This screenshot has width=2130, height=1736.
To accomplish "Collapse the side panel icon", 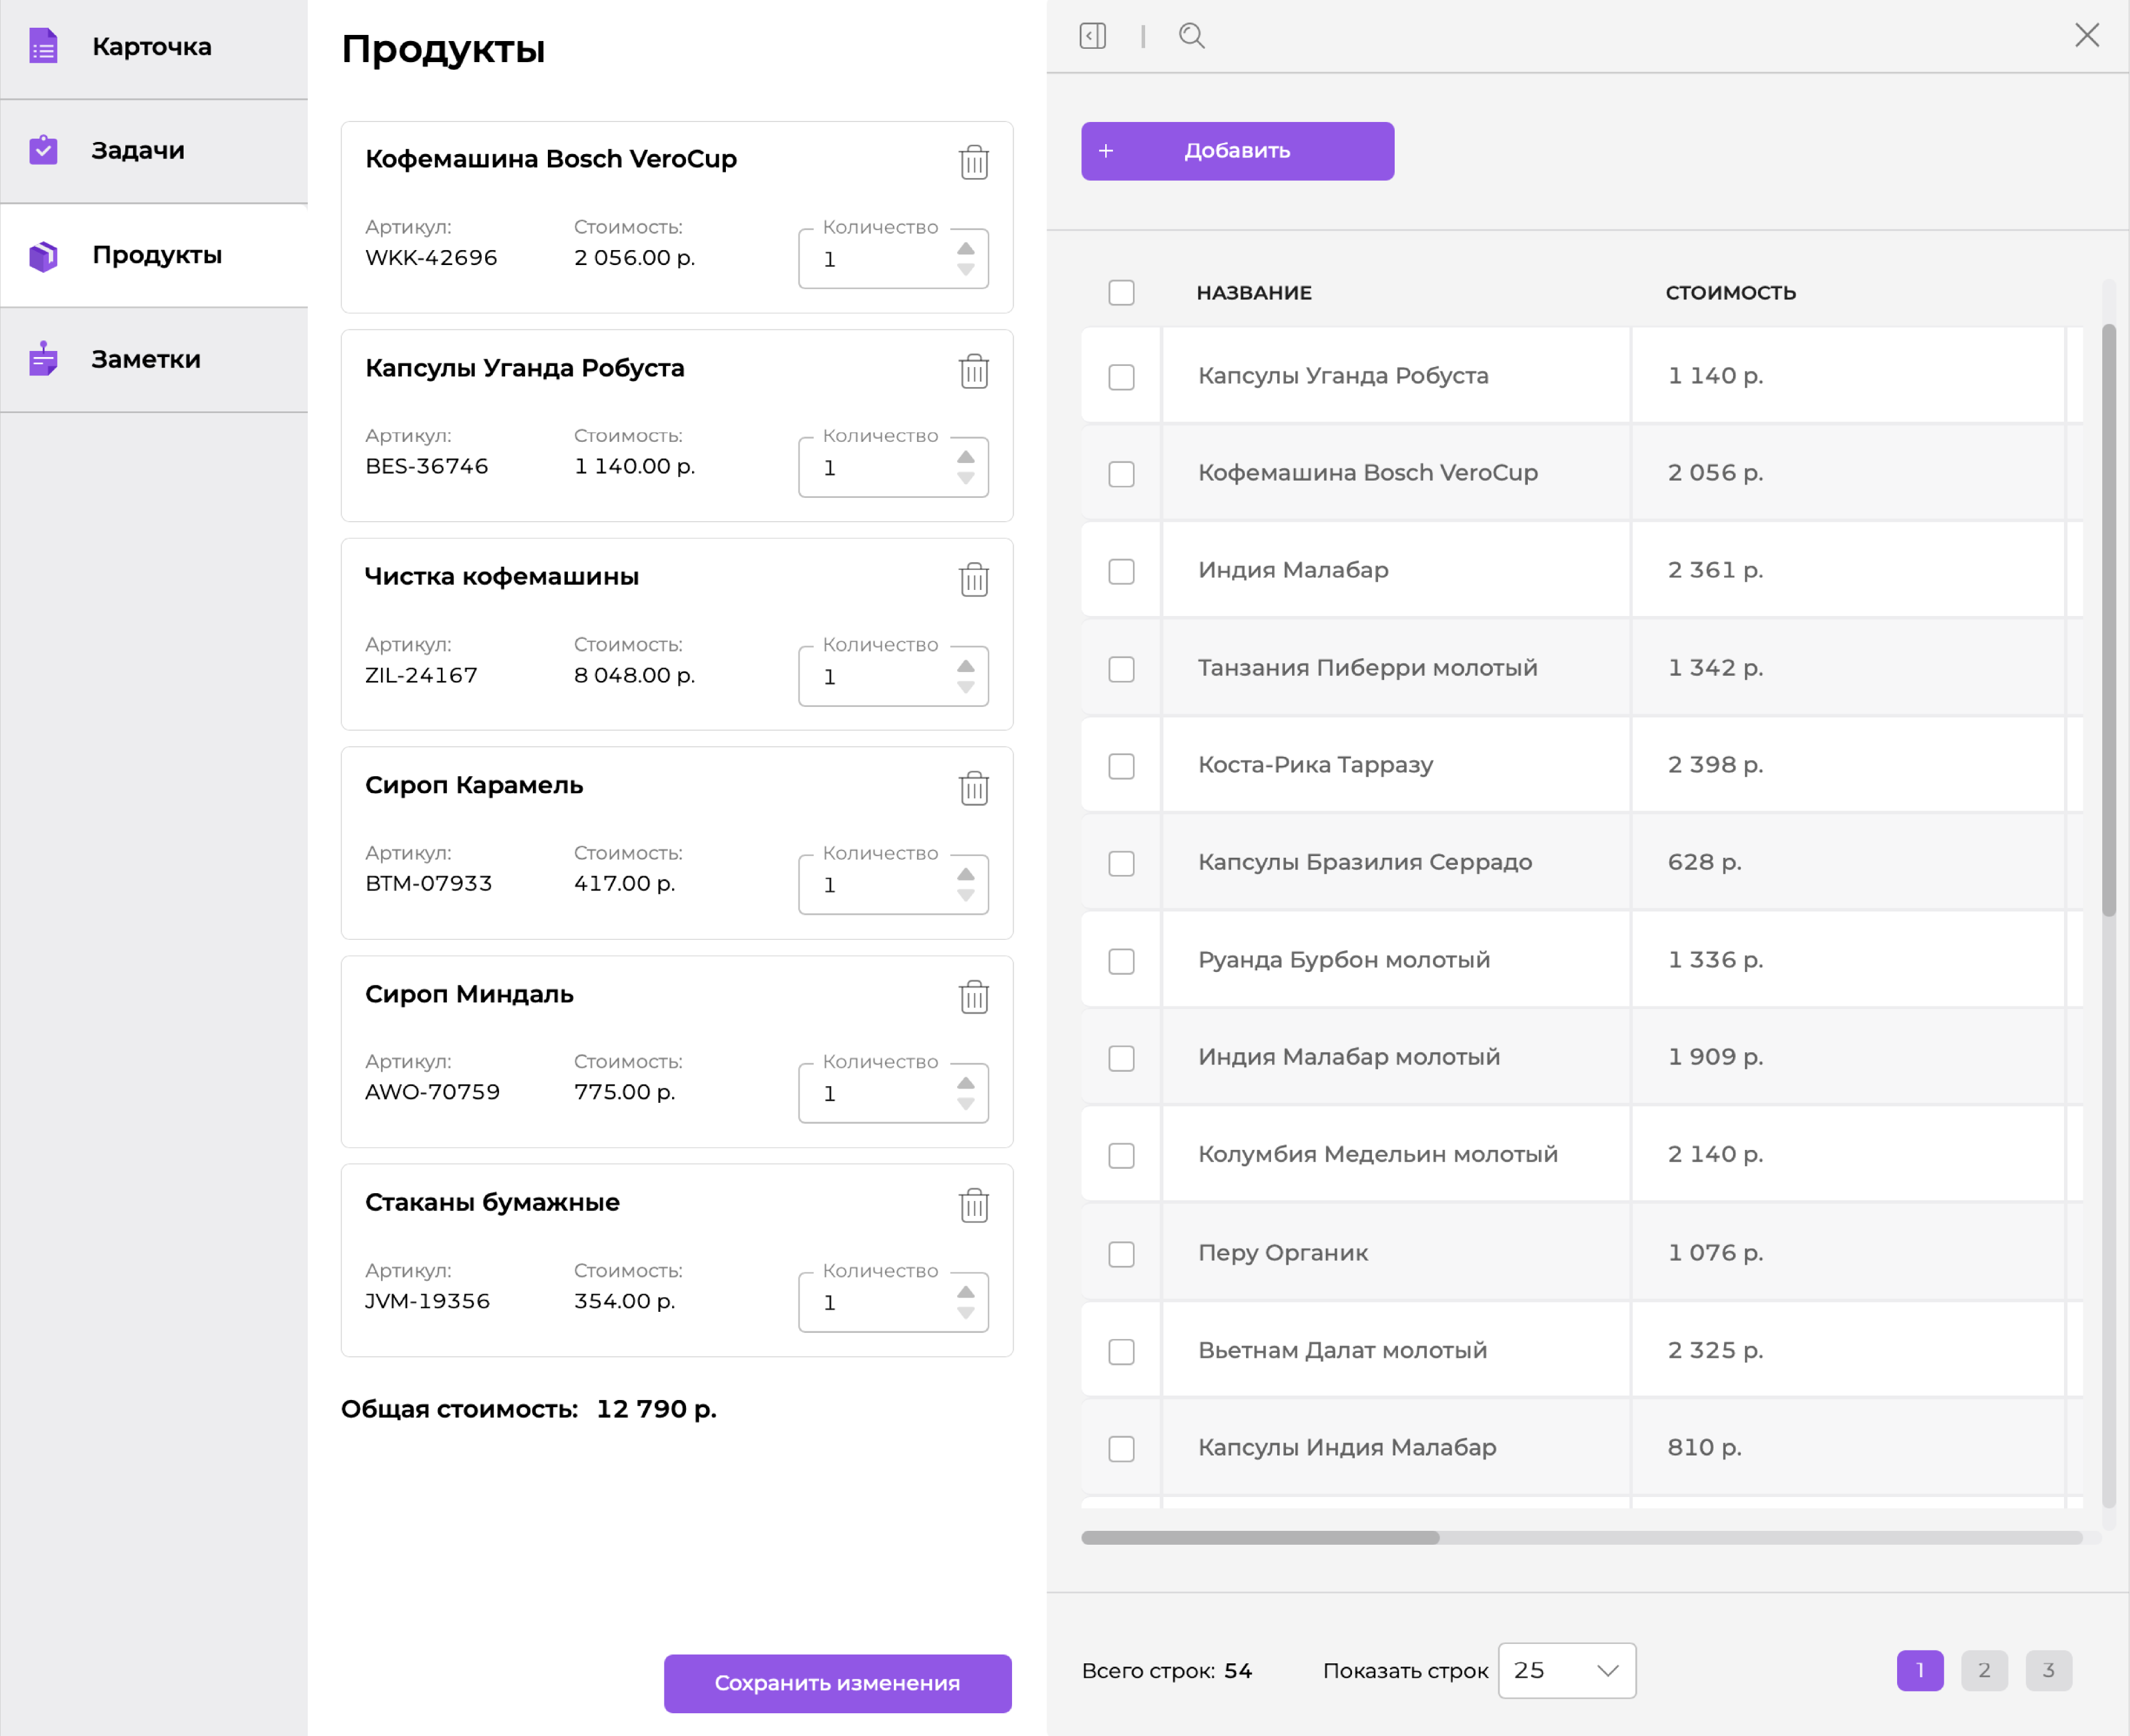I will tap(1092, 36).
